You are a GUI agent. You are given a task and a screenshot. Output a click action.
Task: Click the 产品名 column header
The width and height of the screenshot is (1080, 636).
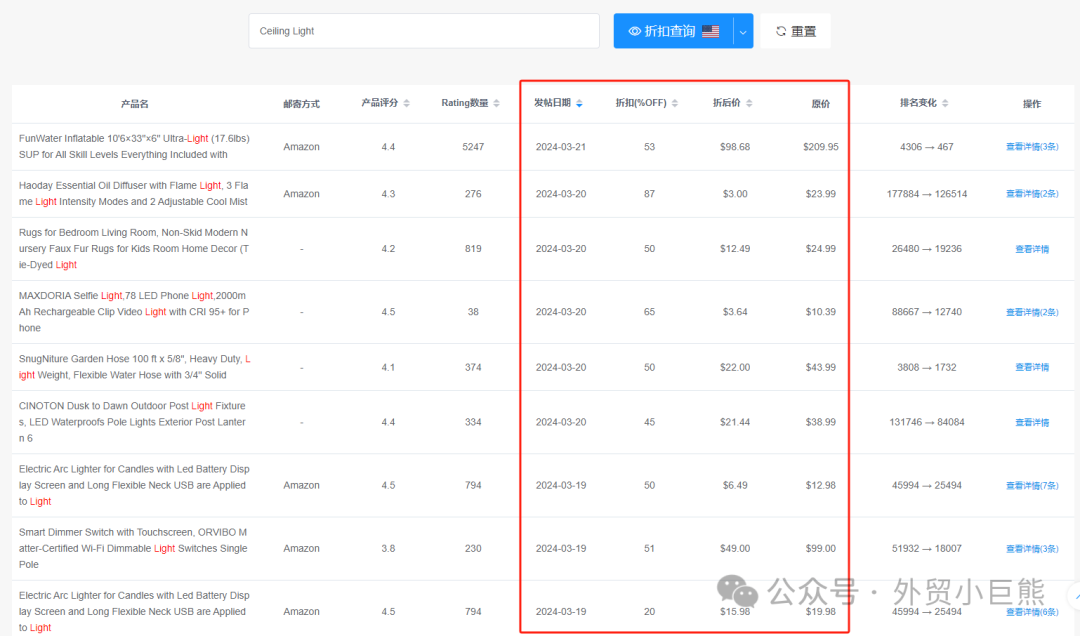(x=134, y=103)
